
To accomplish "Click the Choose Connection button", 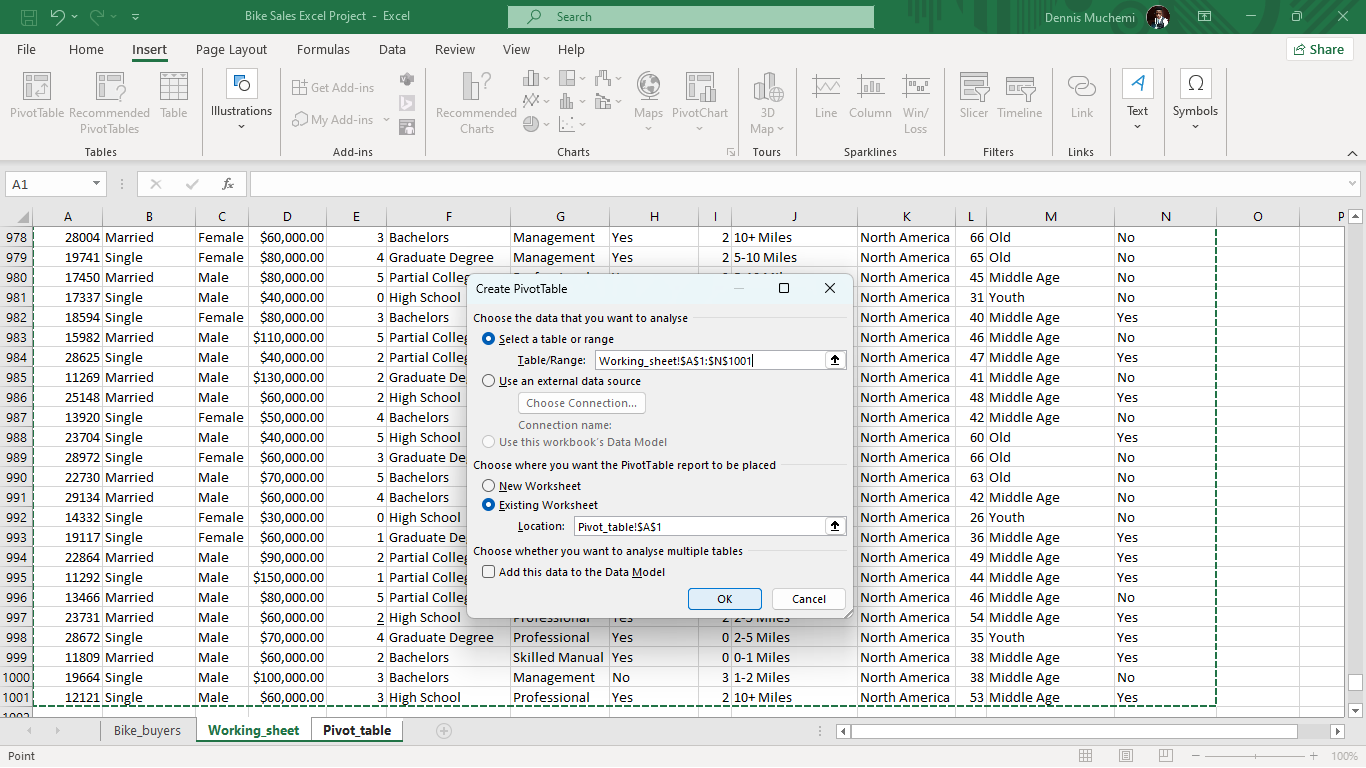I will [x=581, y=403].
